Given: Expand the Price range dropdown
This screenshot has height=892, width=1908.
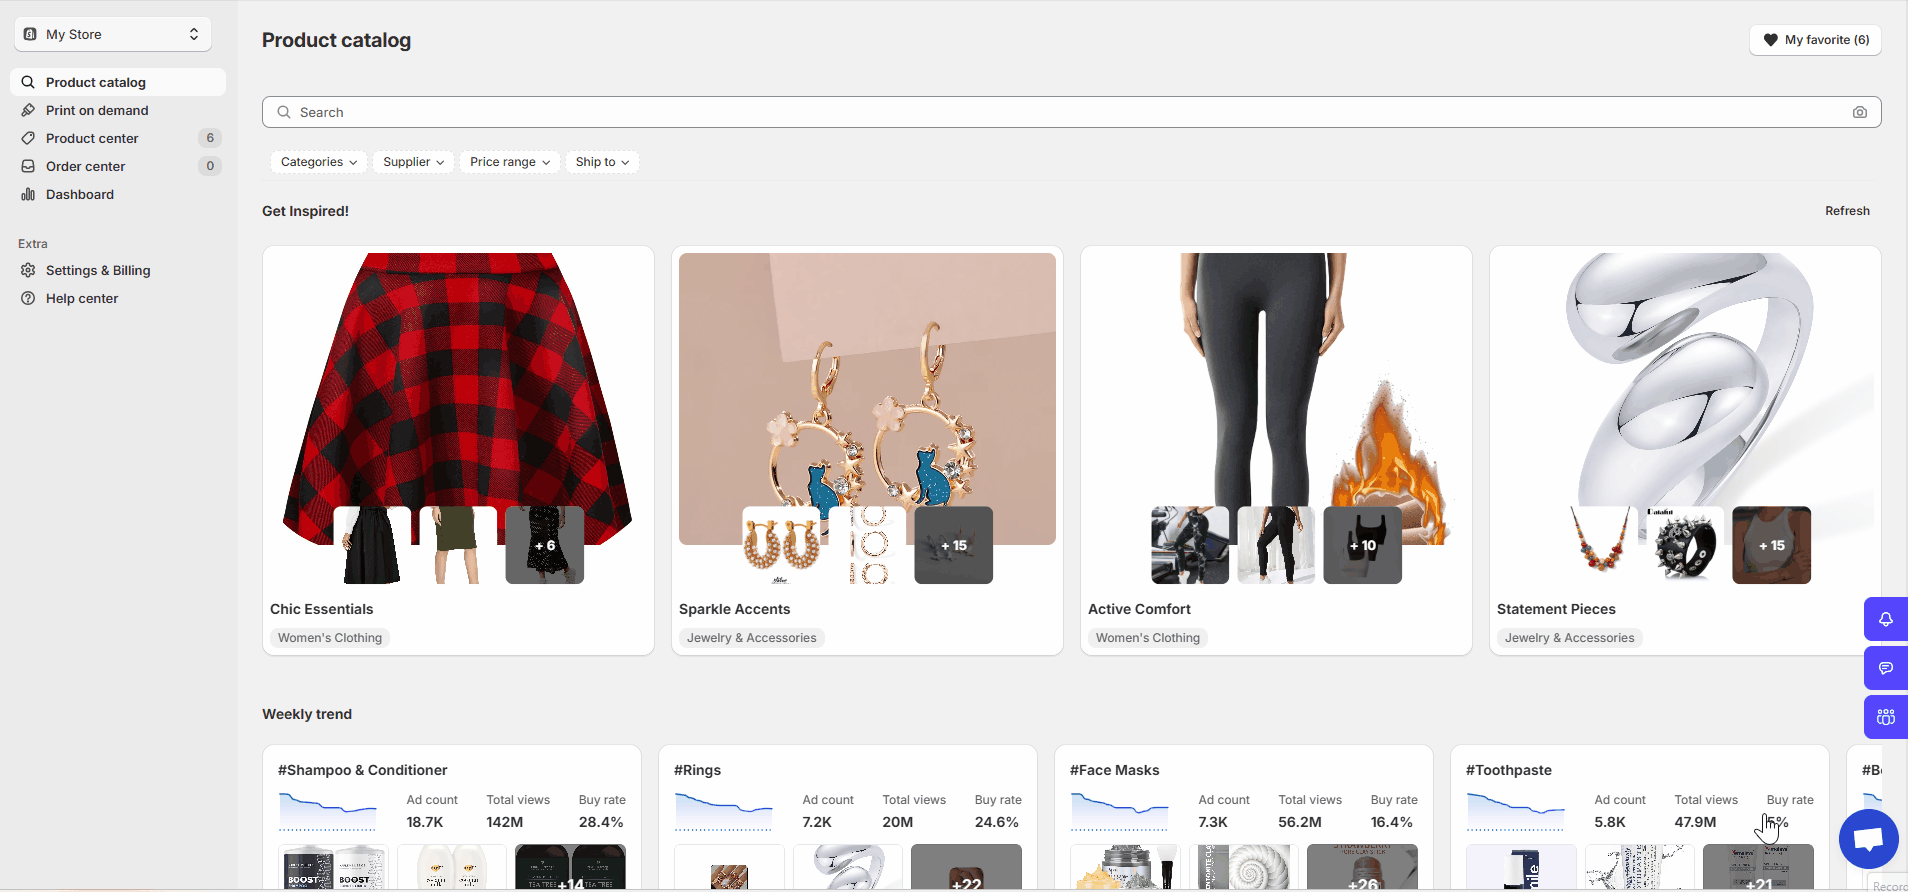Looking at the screenshot, I should (509, 162).
